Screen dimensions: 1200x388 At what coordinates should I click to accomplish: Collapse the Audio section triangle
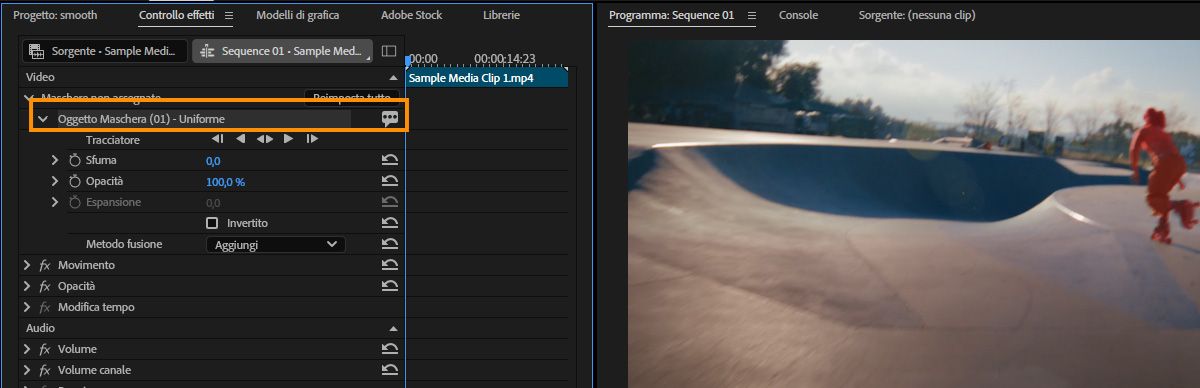coord(393,328)
